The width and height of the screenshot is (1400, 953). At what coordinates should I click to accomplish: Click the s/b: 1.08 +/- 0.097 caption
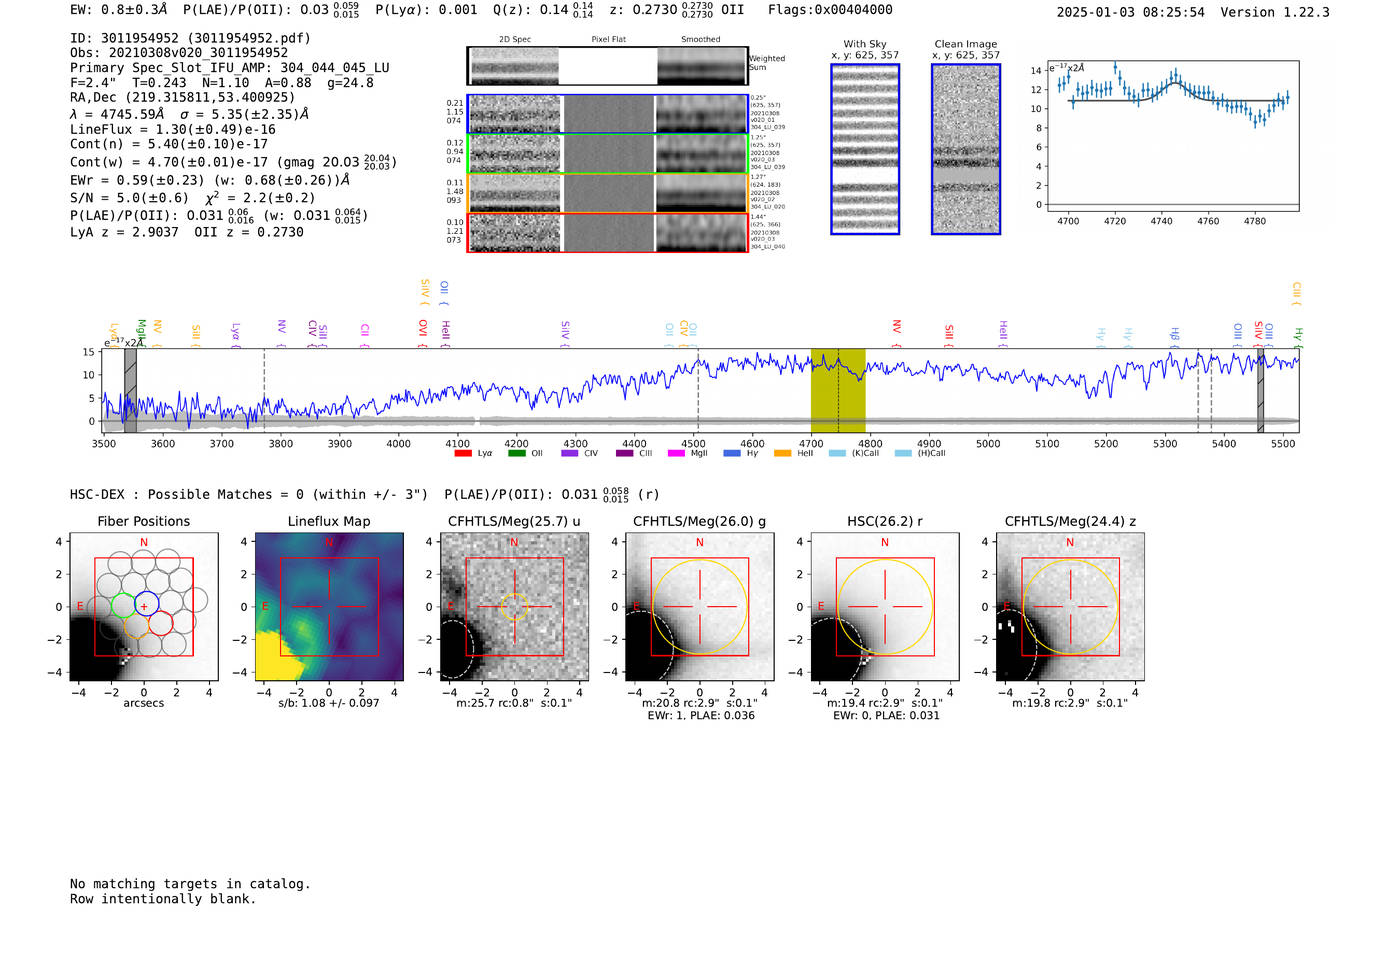click(329, 703)
